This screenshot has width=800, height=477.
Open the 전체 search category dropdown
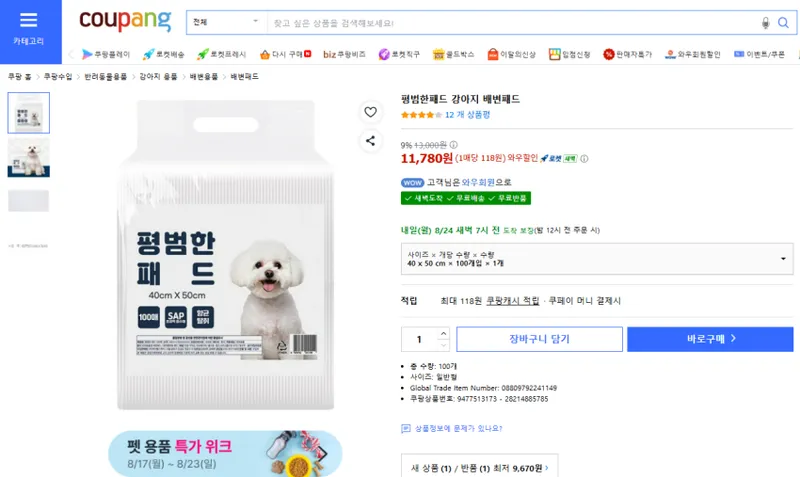coord(227,22)
